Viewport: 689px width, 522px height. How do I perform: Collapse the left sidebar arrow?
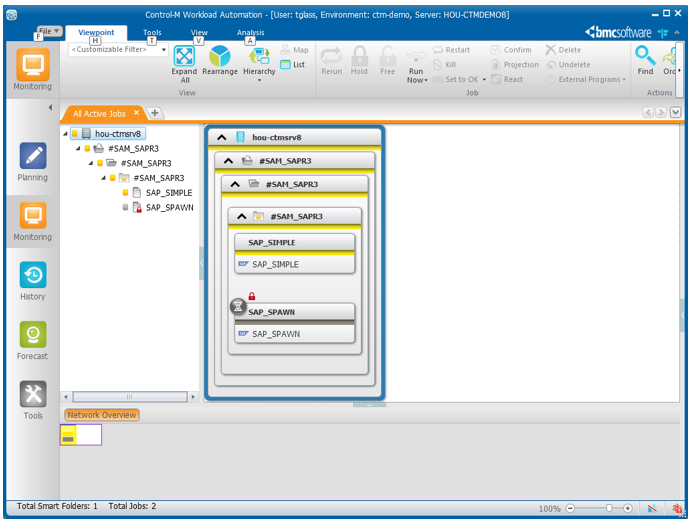(51, 107)
